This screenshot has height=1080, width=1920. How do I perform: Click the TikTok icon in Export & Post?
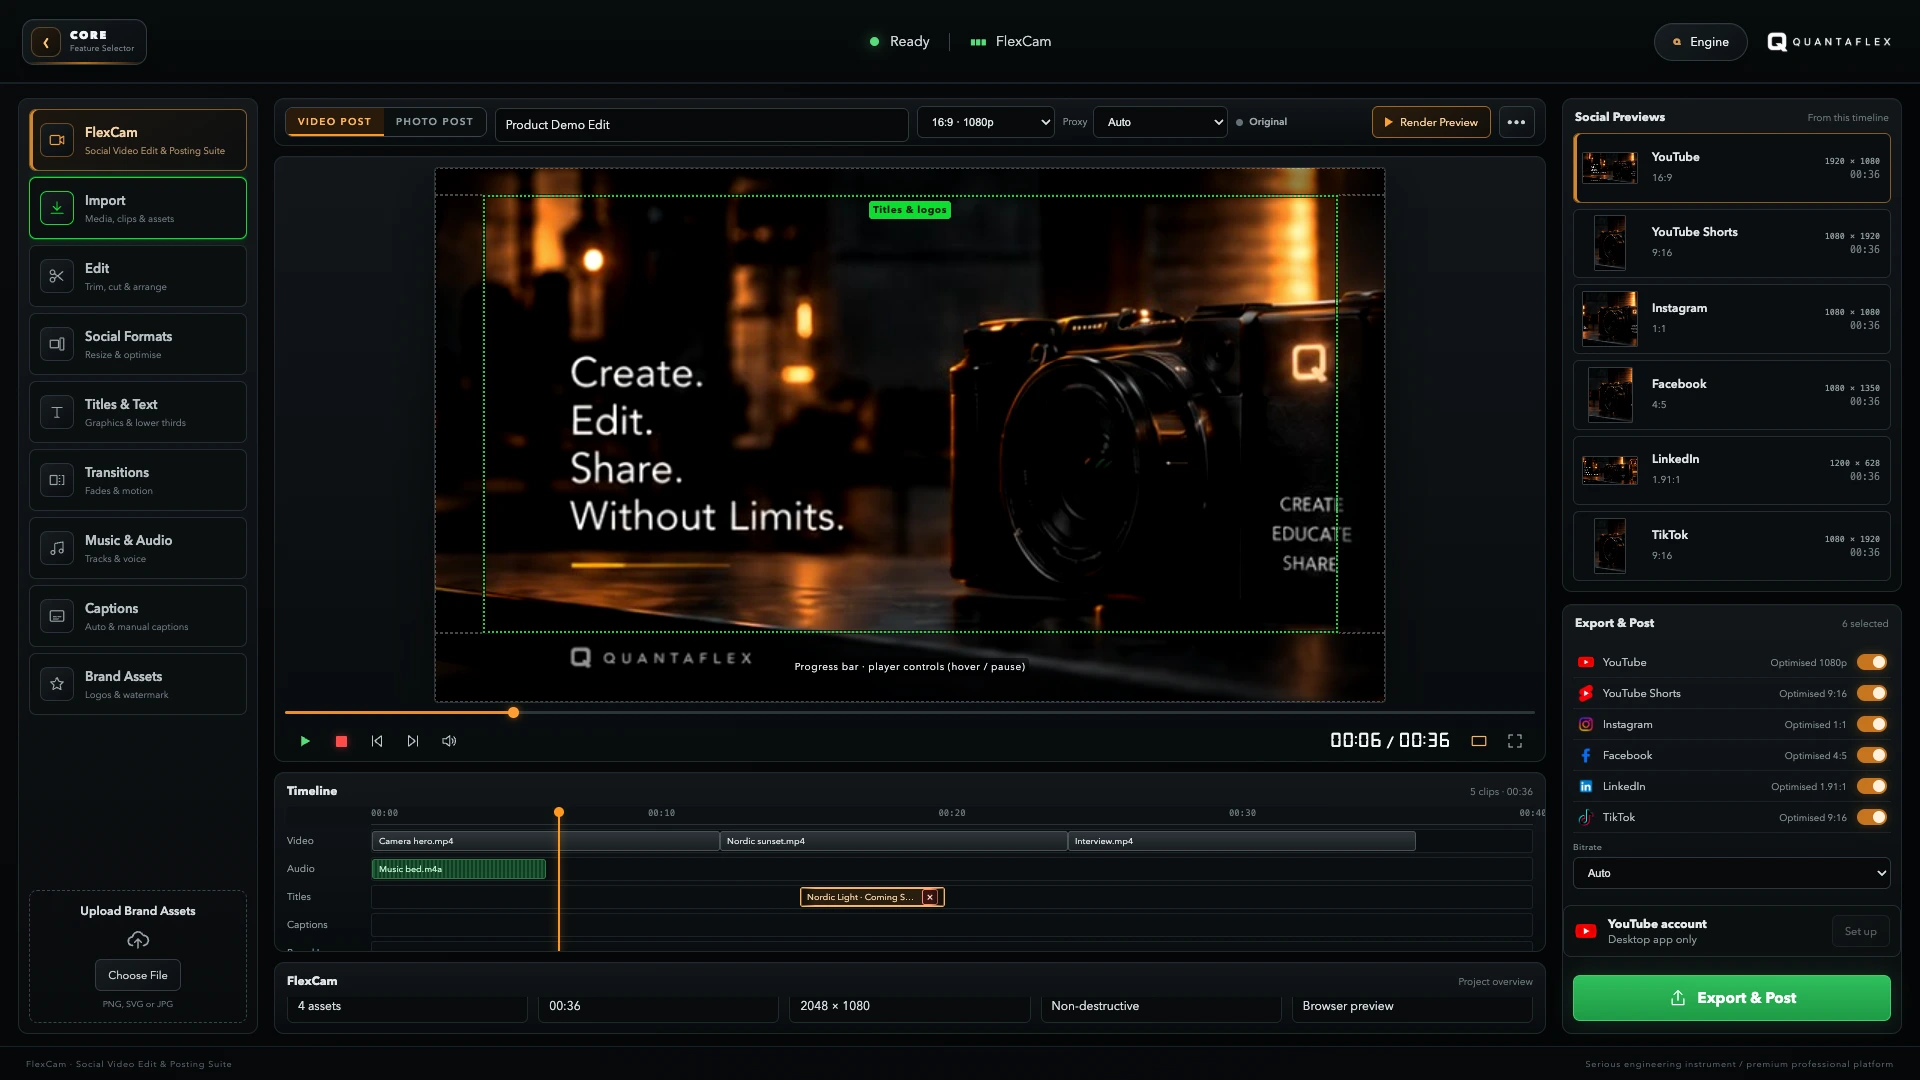[x=1586, y=817]
